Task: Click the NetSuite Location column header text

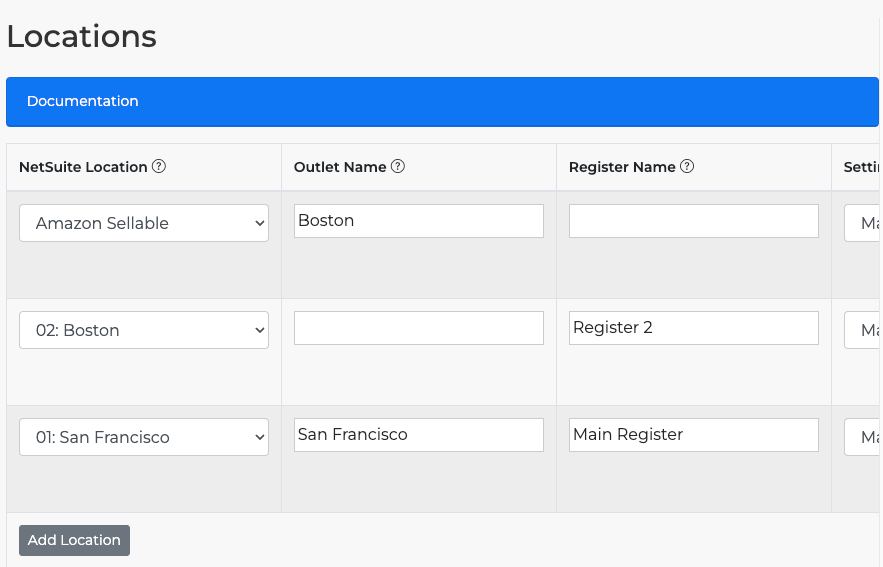Action: [x=83, y=167]
